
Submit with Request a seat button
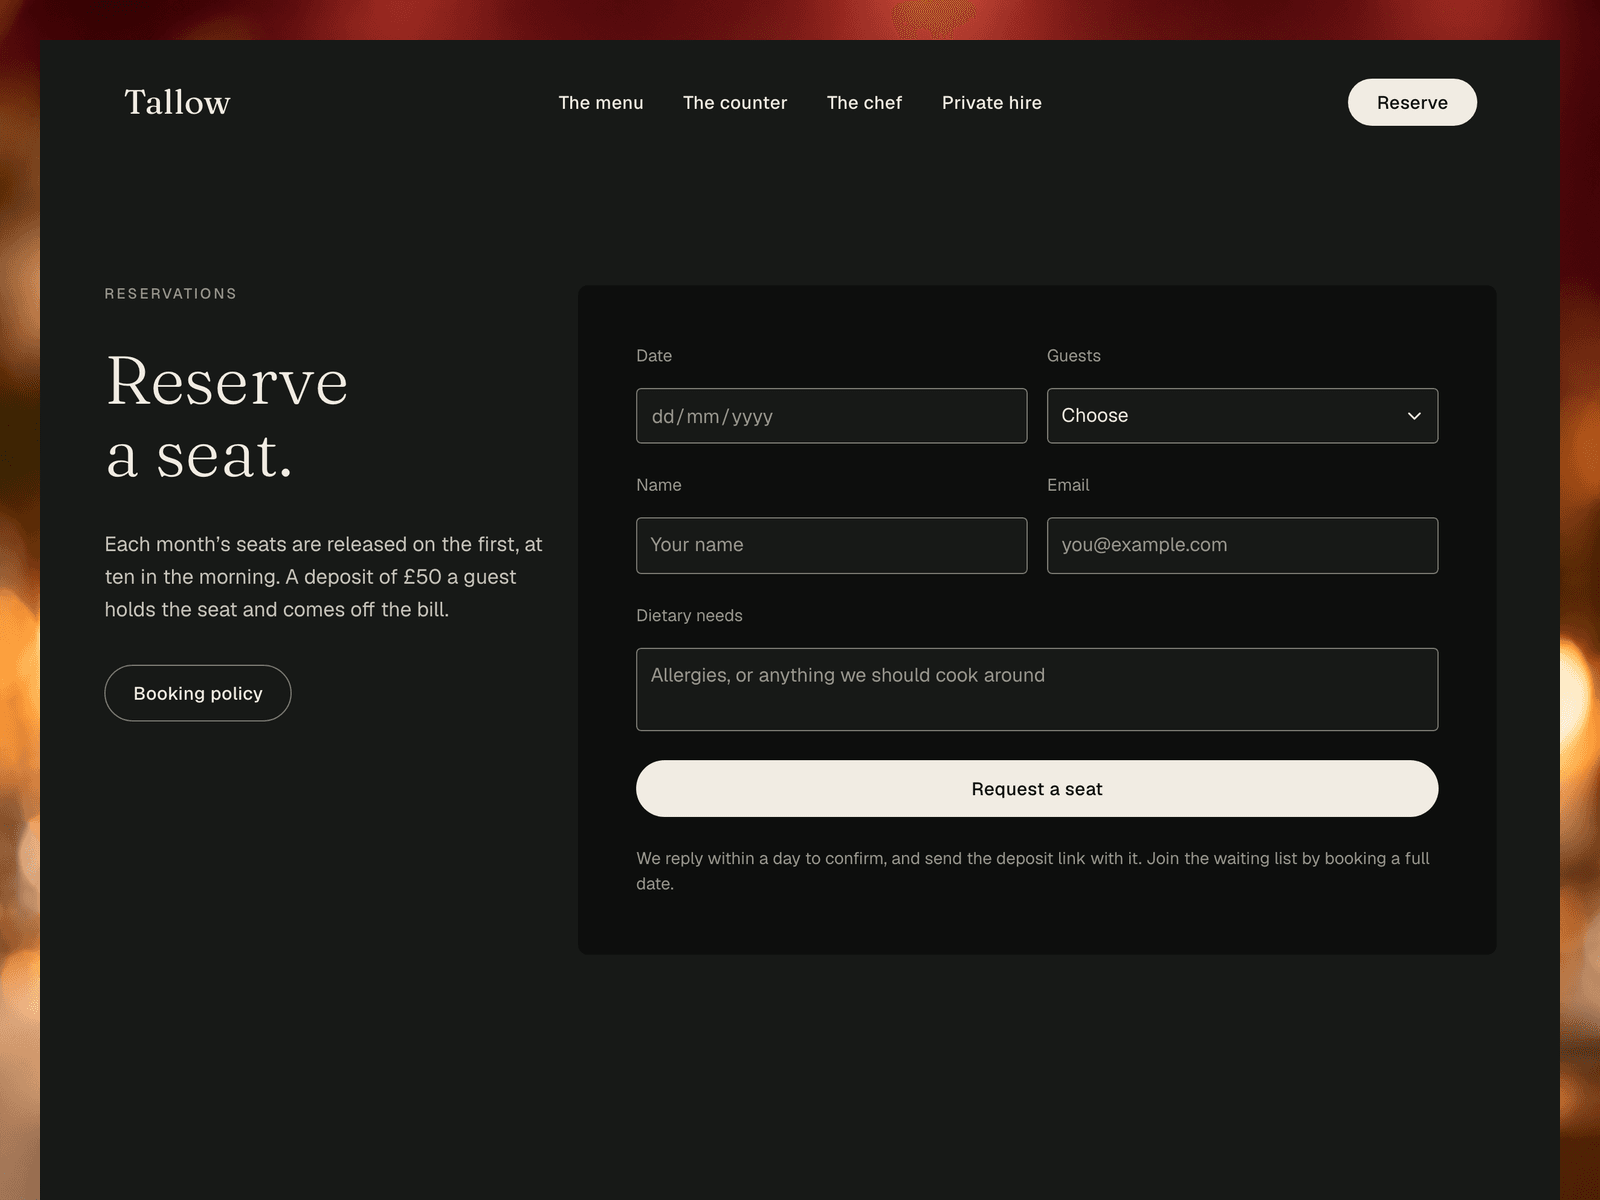(1037, 789)
